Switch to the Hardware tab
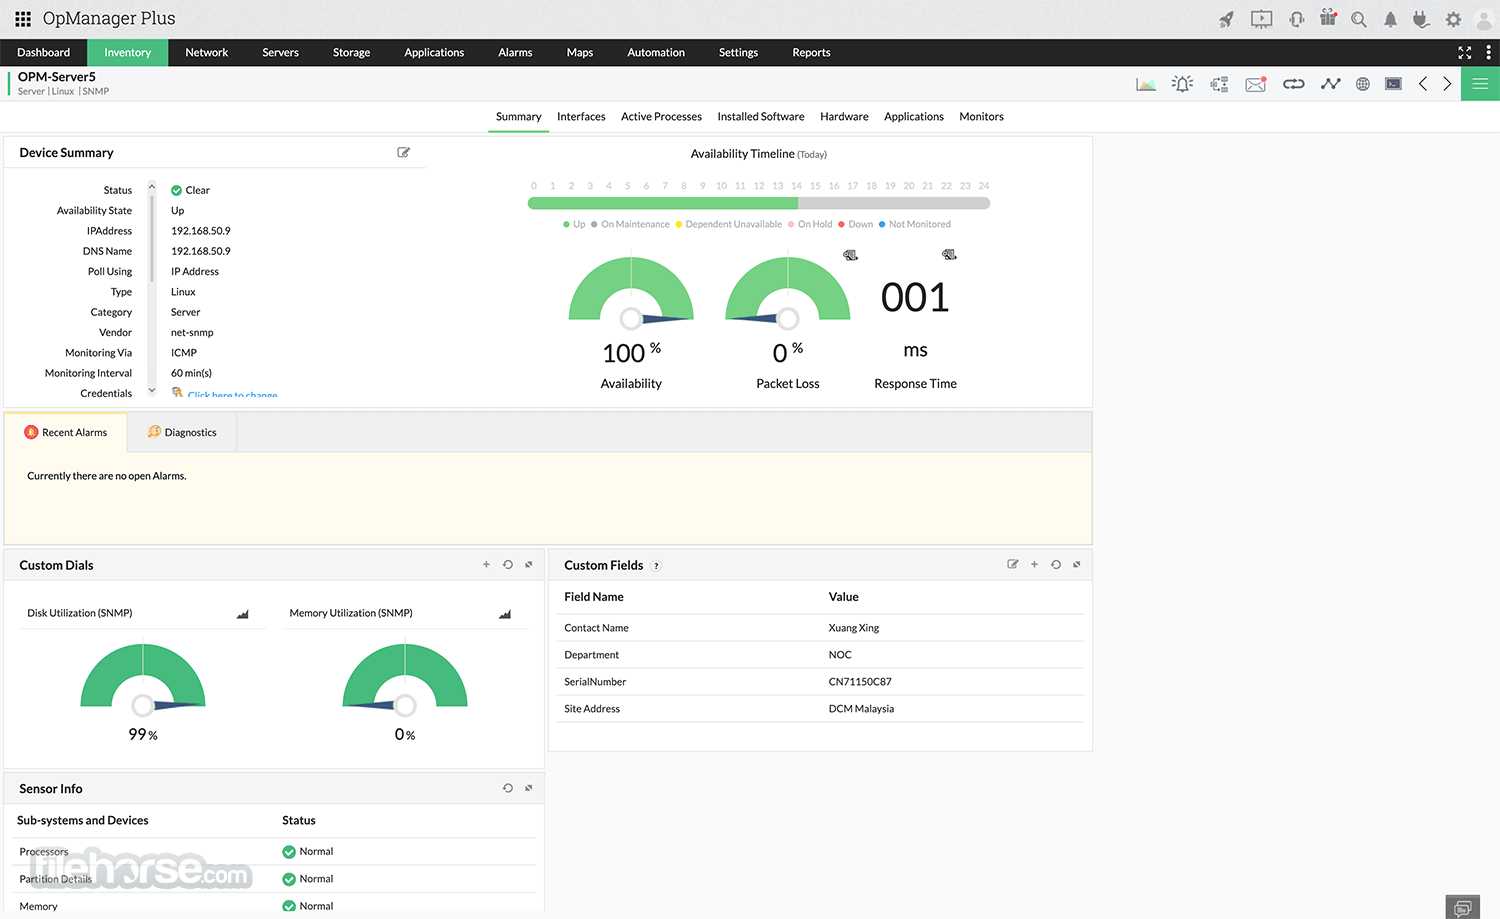Image resolution: width=1500 pixels, height=919 pixels. (x=844, y=117)
